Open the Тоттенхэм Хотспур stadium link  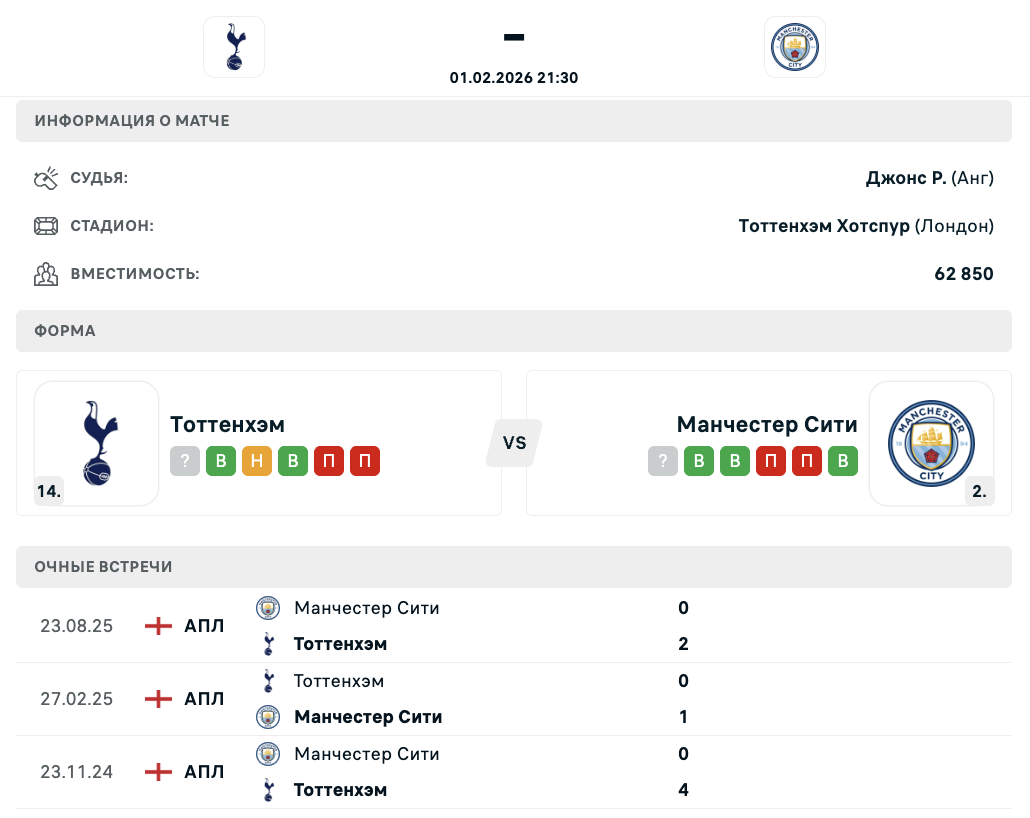[x=824, y=226]
